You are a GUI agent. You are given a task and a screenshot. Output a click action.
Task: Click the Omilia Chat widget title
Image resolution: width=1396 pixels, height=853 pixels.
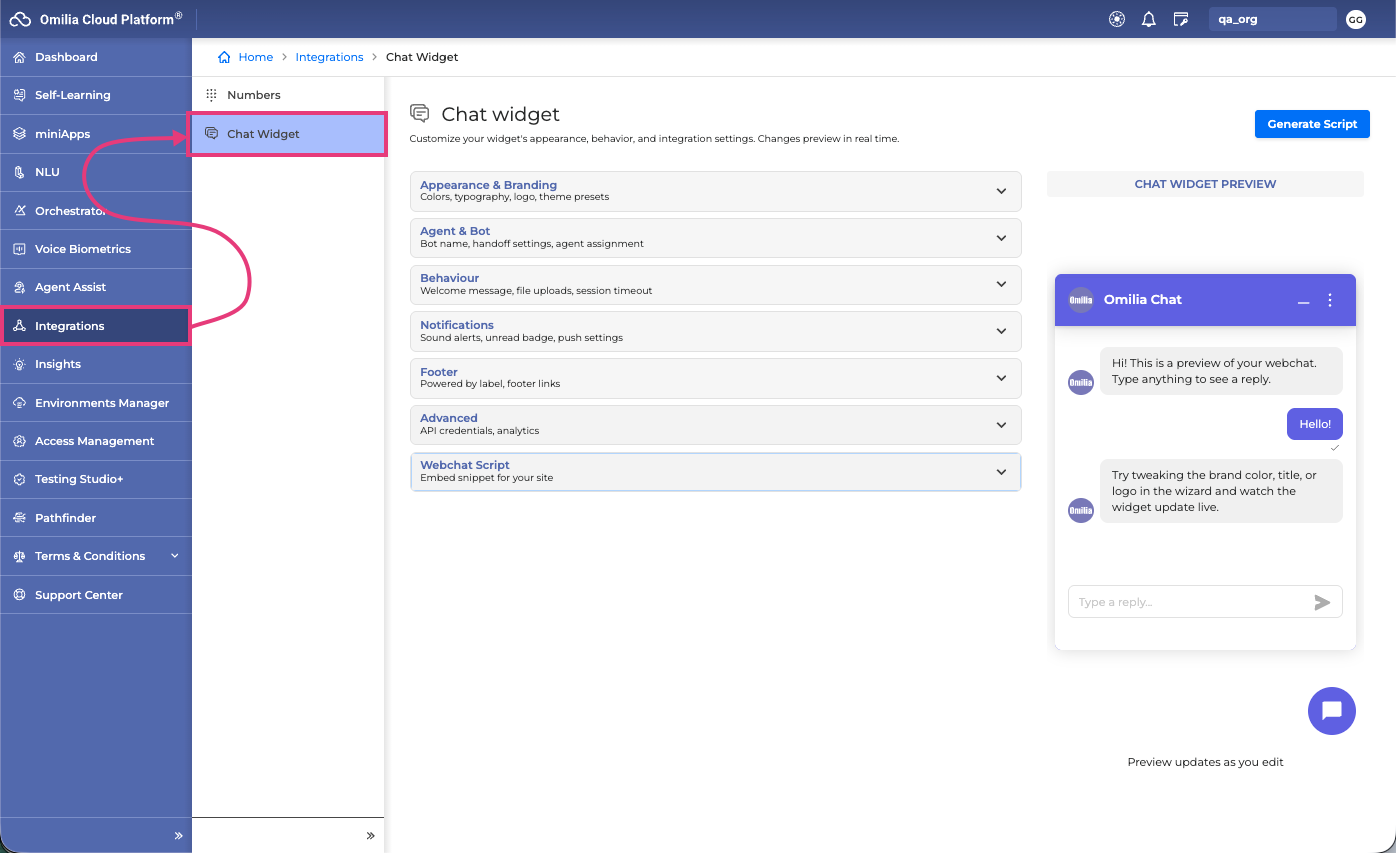click(x=1143, y=300)
